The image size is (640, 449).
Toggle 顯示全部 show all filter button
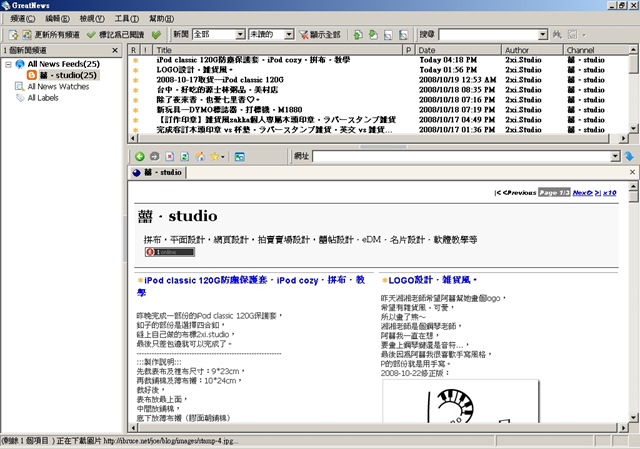pyautogui.click(x=320, y=35)
